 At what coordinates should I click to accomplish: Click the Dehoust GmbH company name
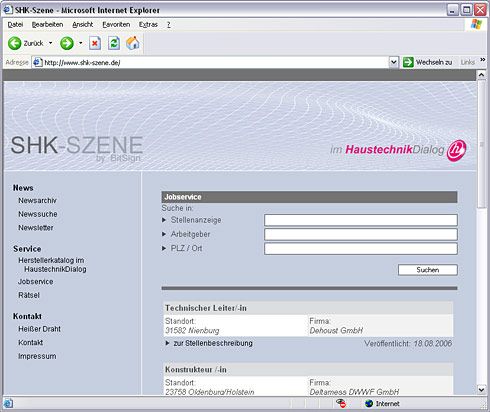336,330
